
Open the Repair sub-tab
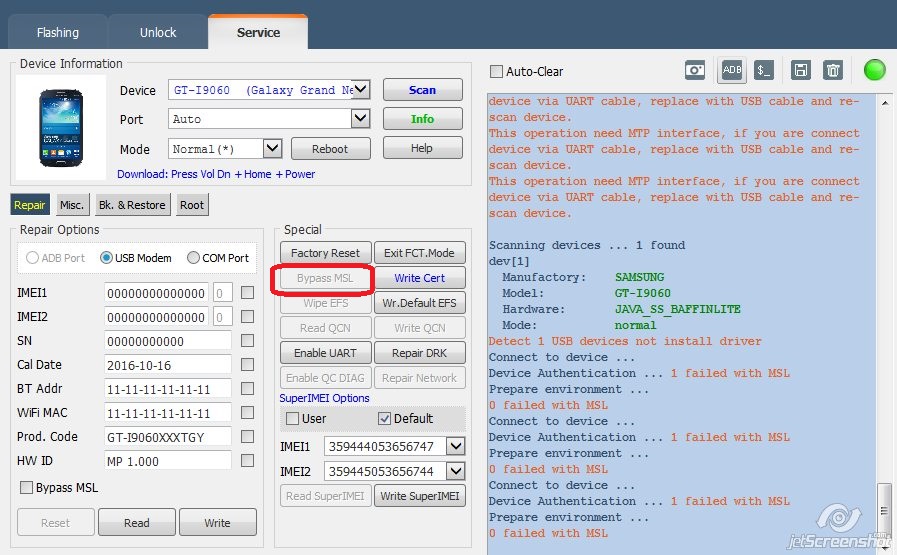(30, 205)
